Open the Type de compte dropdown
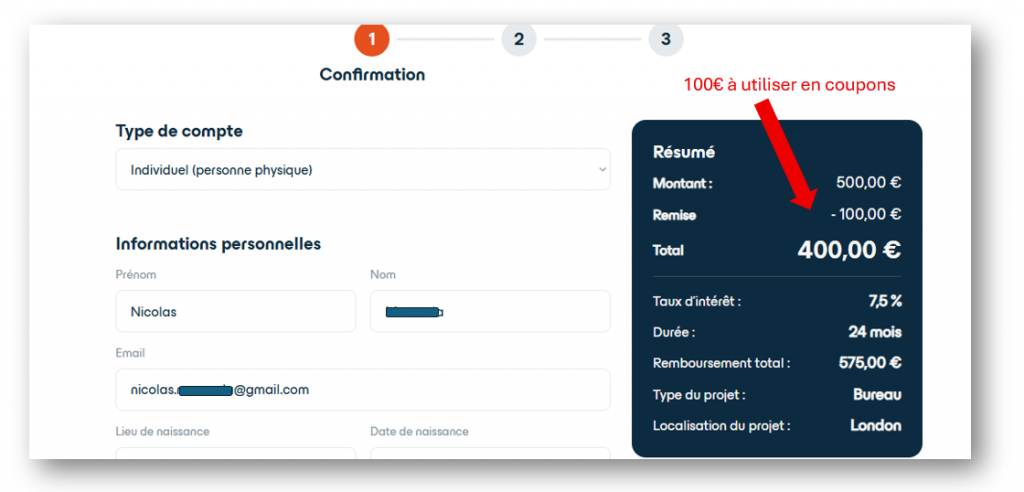This screenshot has width=1024, height=492. (363, 170)
